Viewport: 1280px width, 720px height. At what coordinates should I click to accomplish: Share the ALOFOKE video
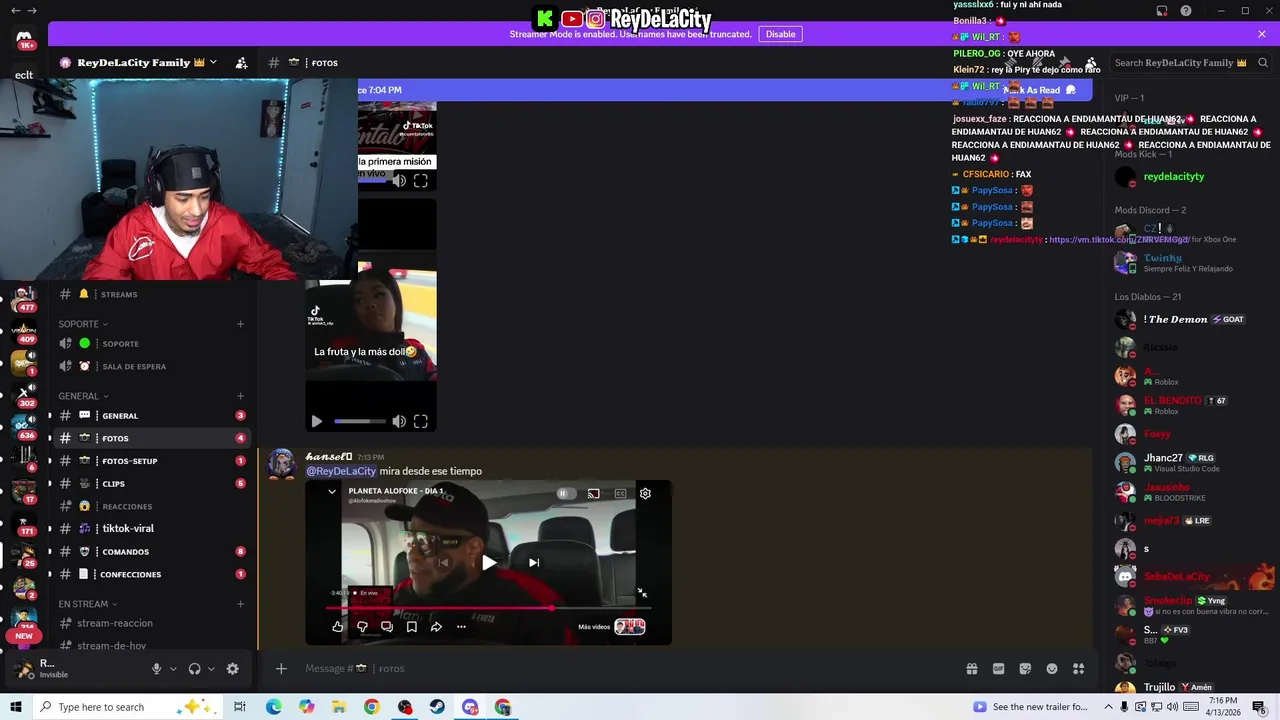(436, 627)
